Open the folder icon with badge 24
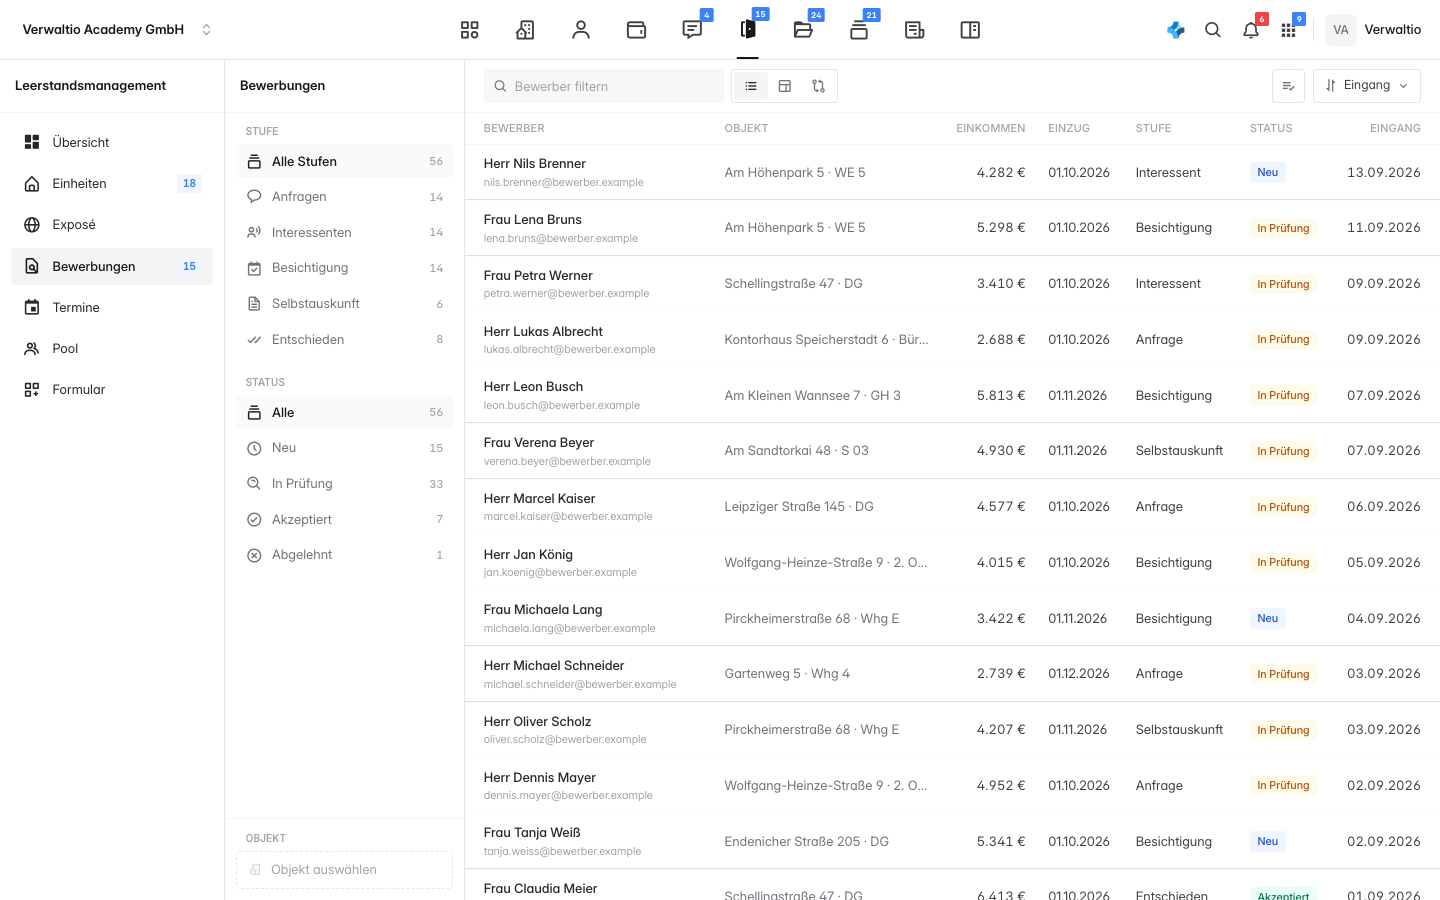 click(x=803, y=30)
